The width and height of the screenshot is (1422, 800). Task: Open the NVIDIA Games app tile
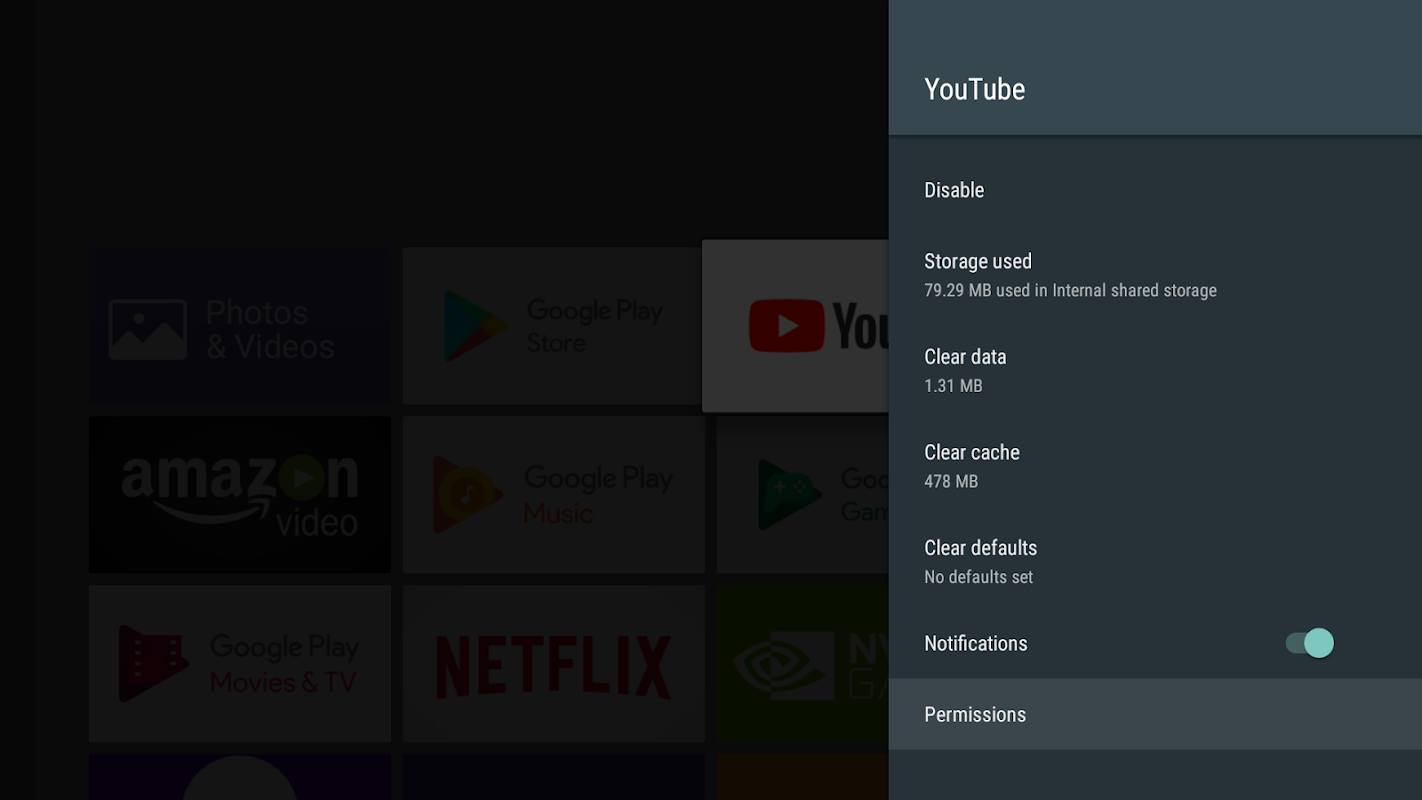click(x=803, y=664)
